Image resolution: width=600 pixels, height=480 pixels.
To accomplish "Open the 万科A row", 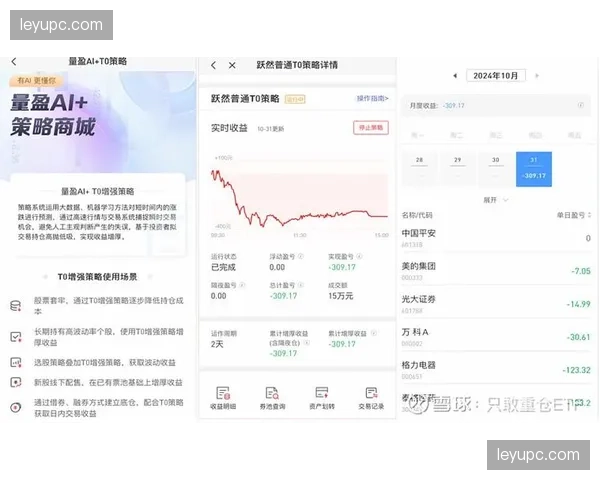I will 496,336.
